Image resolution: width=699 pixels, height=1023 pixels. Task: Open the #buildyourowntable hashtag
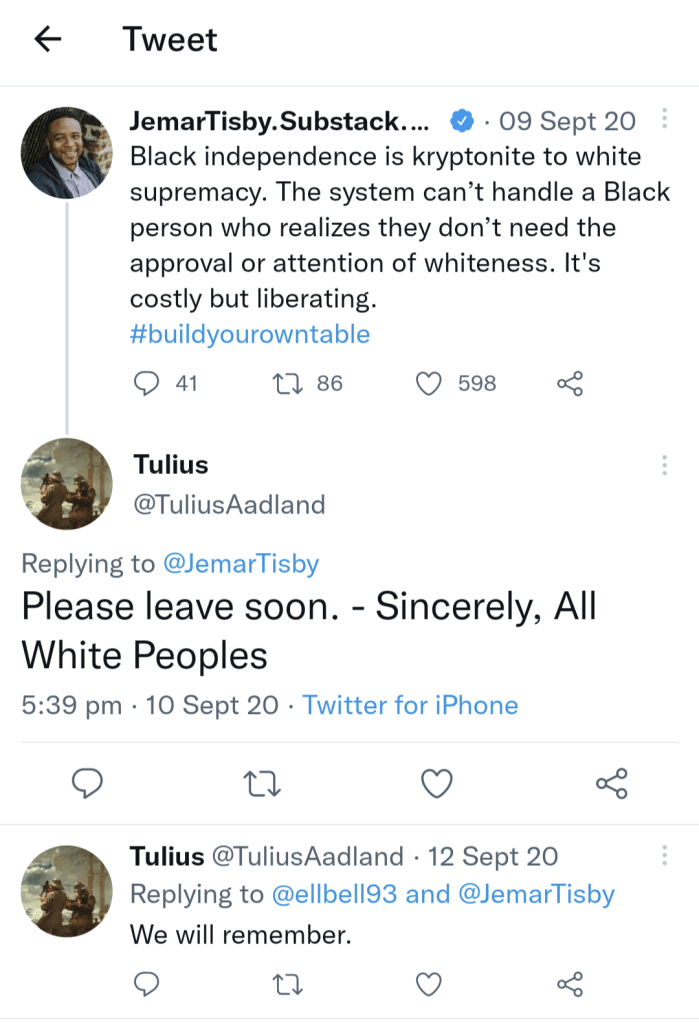pyautogui.click(x=250, y=334)
